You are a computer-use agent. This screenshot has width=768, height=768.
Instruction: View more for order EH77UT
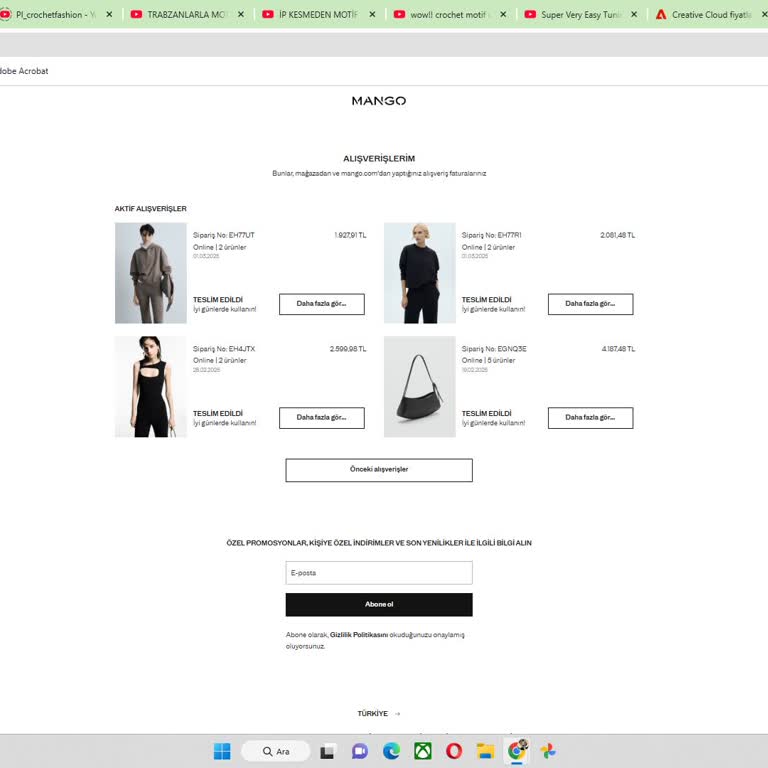point(322,304)
